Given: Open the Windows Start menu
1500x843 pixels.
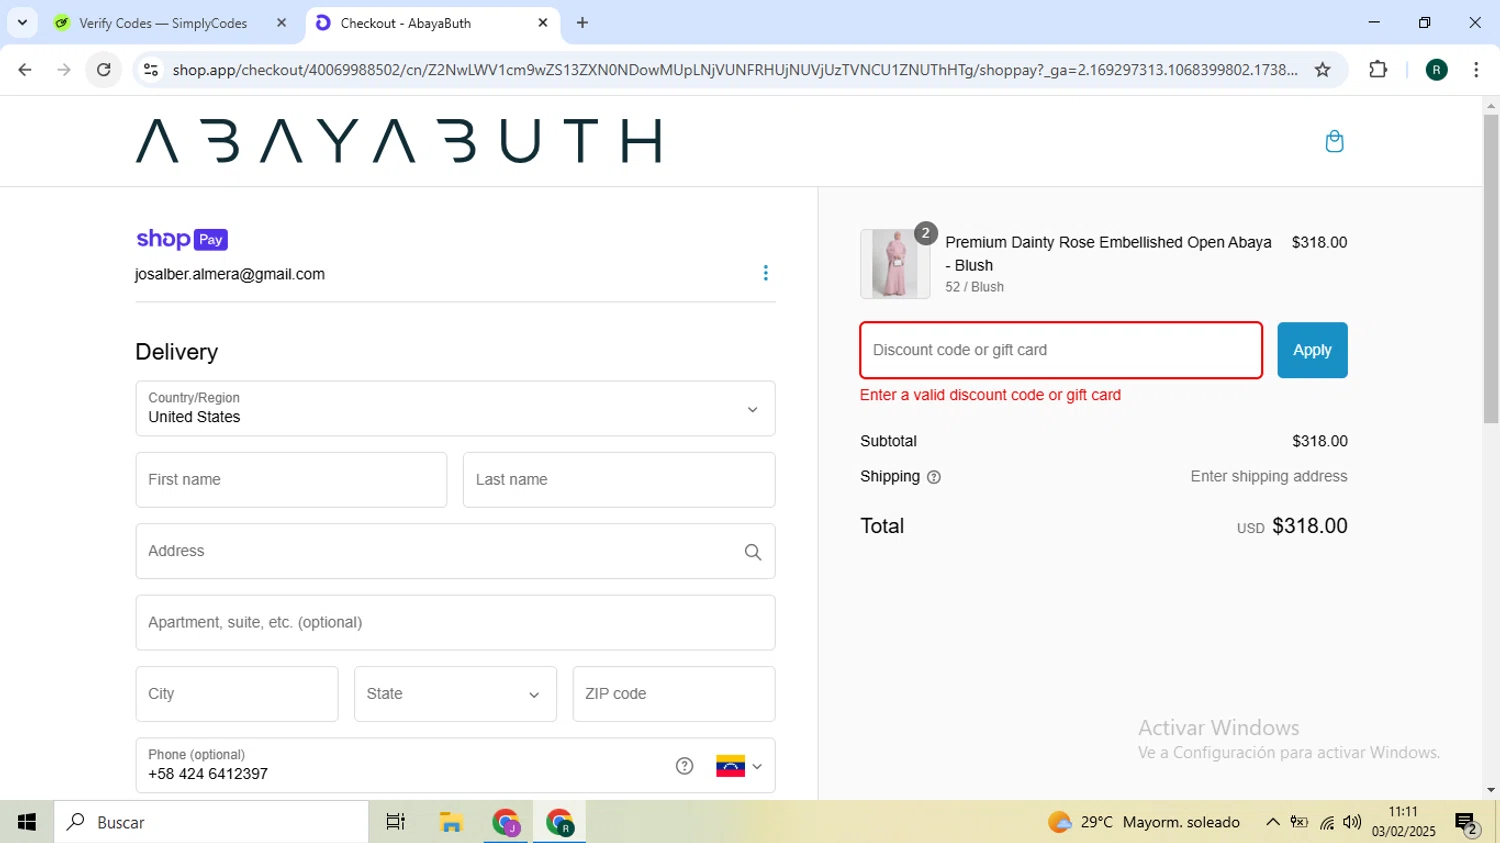Looking at the screenshot, I should tap(27, 822).
